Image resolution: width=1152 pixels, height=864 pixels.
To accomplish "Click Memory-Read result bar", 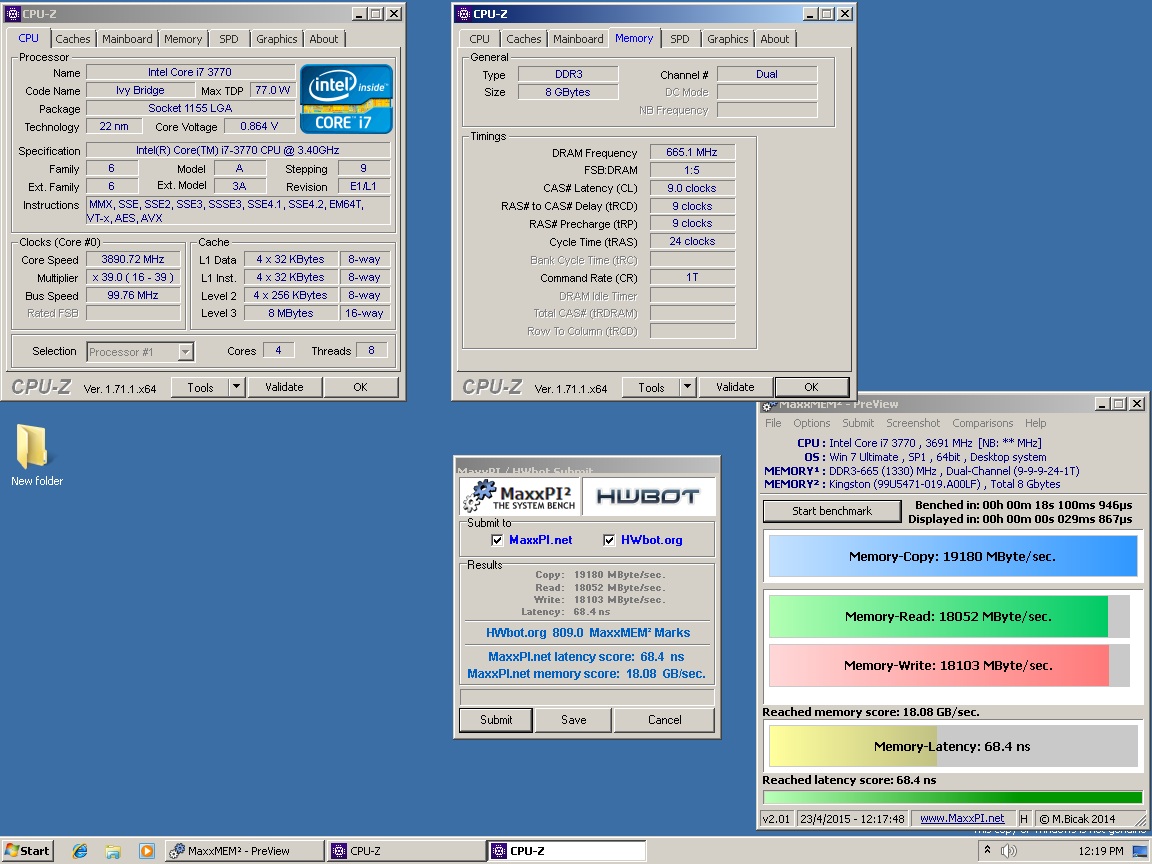I will click(x=948, y=616).
